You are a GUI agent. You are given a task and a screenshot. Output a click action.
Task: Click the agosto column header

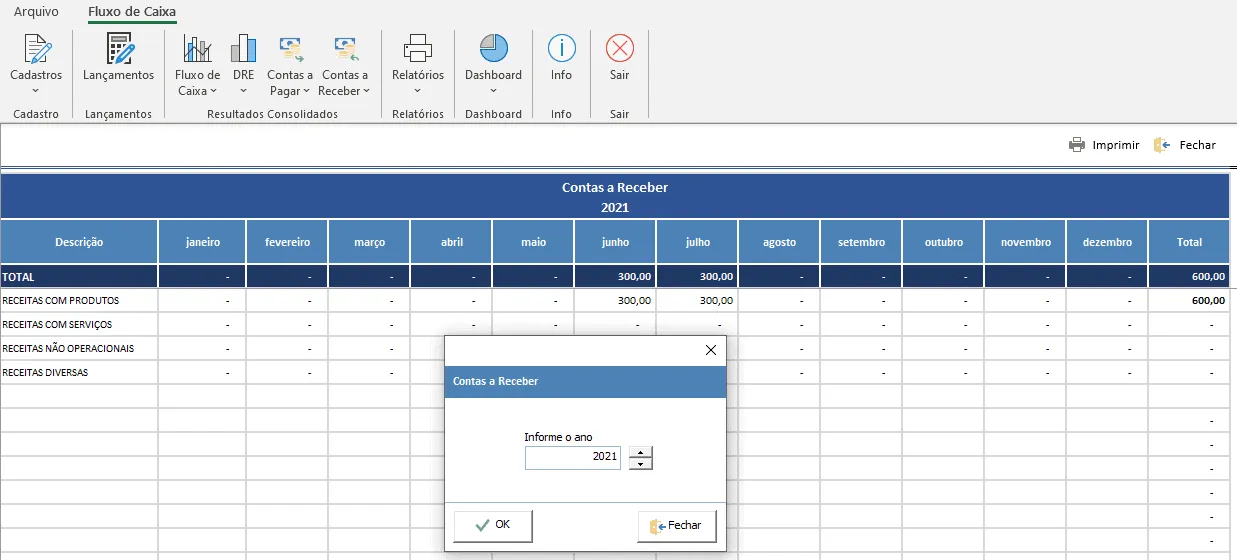pos(779,242)
